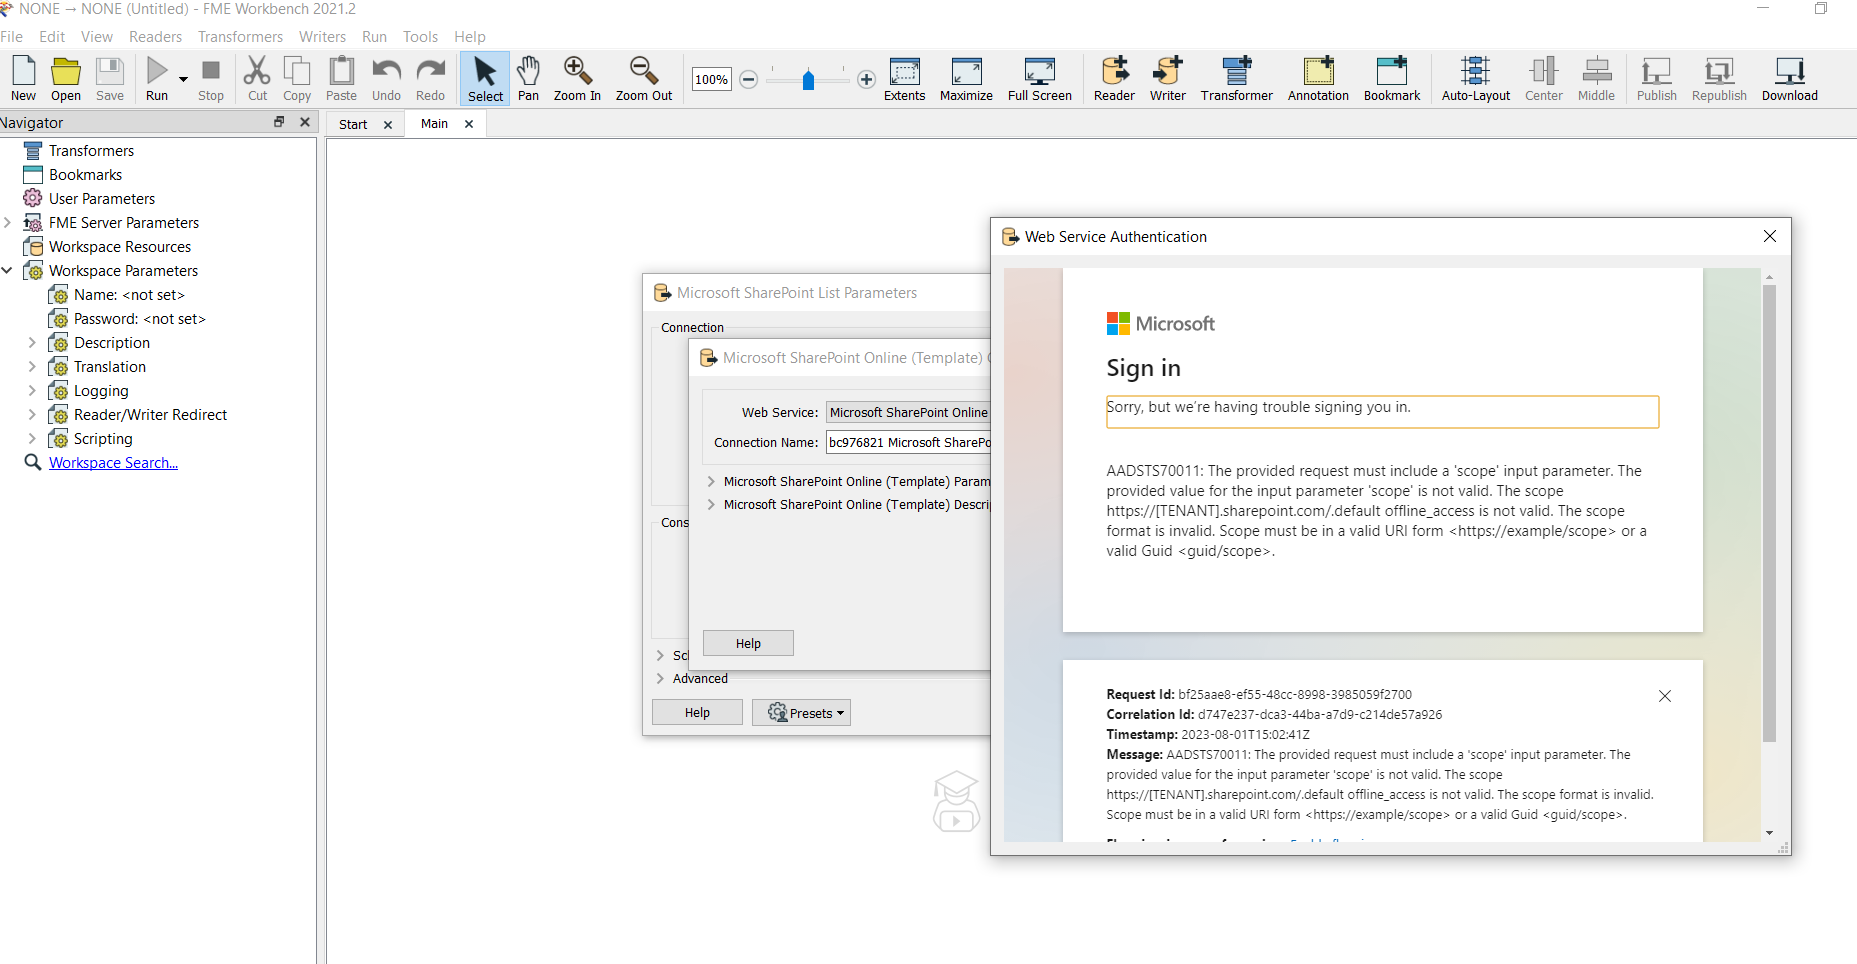
Task: Open the Presets dropdown button
Action: [801, 713]
